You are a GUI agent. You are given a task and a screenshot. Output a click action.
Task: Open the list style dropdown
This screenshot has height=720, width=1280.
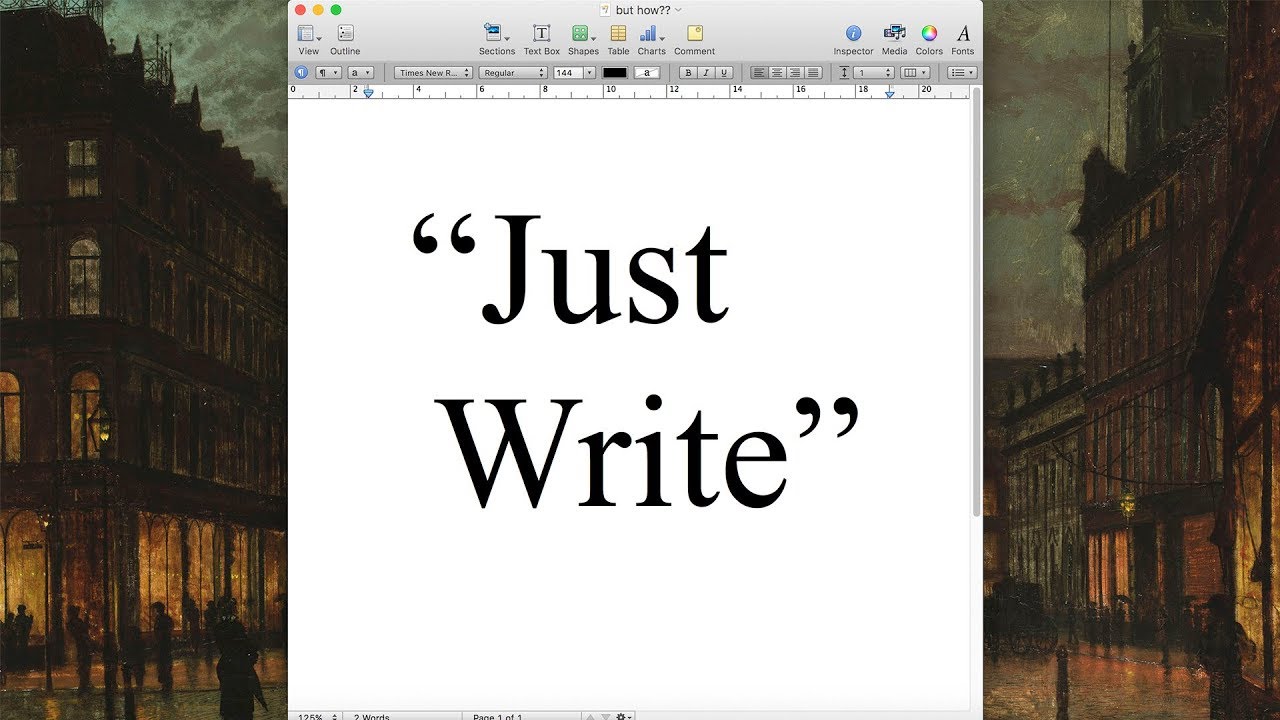[x=962, y=73]
